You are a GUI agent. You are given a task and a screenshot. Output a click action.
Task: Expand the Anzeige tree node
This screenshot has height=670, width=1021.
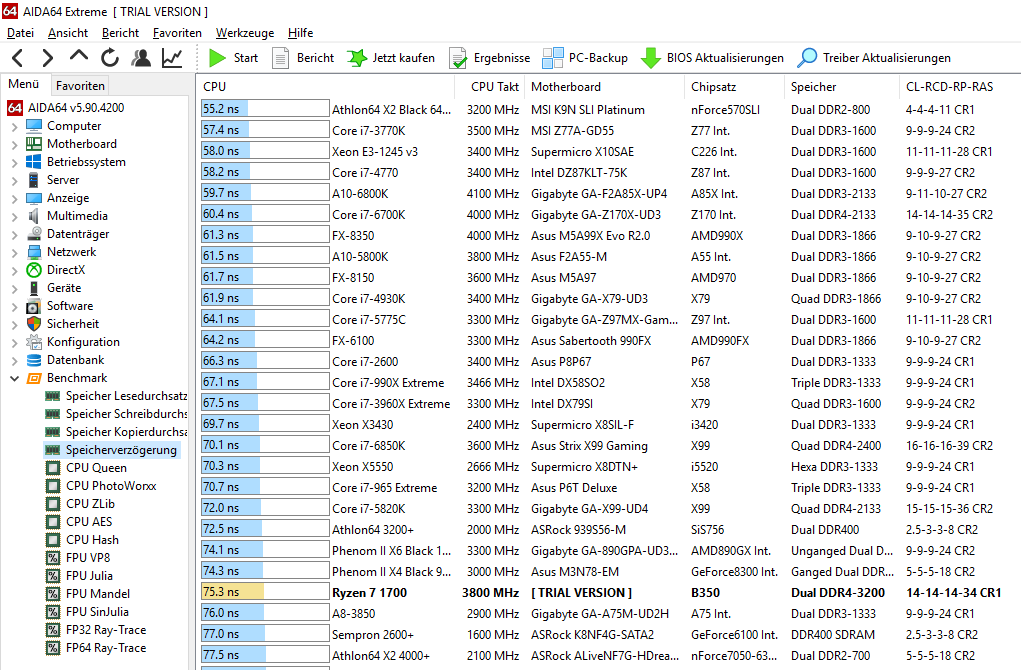coord(14,199)
